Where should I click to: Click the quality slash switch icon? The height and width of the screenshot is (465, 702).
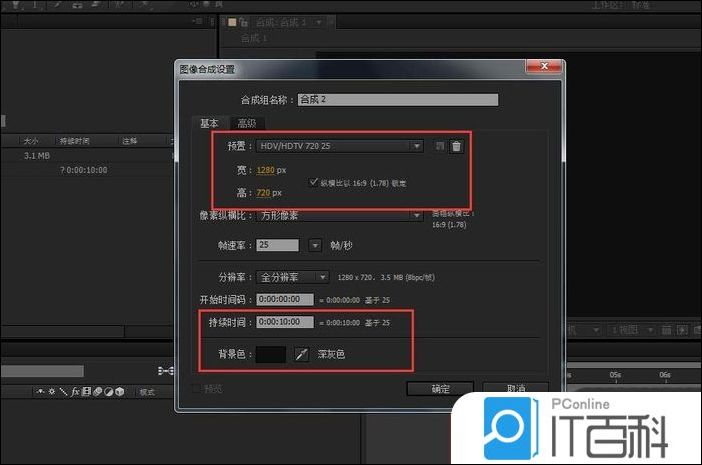coord(63,392)
